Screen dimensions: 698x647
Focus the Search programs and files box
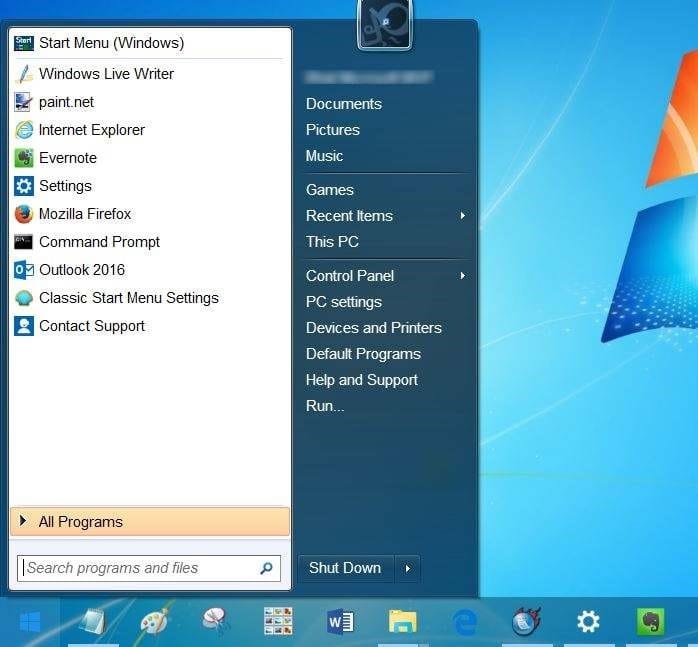click(x=149, y=568)
